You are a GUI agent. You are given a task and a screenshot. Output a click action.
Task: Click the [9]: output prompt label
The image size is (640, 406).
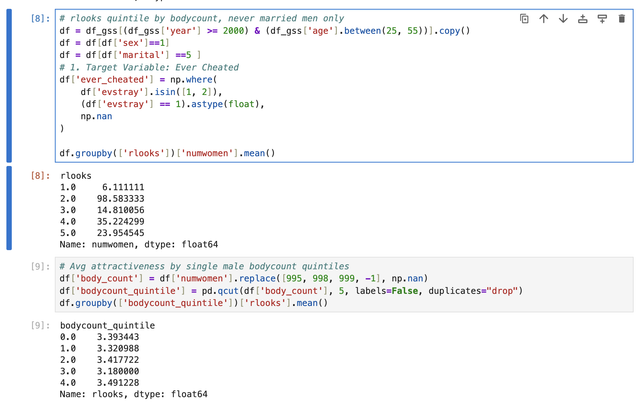tap(40, 326)
